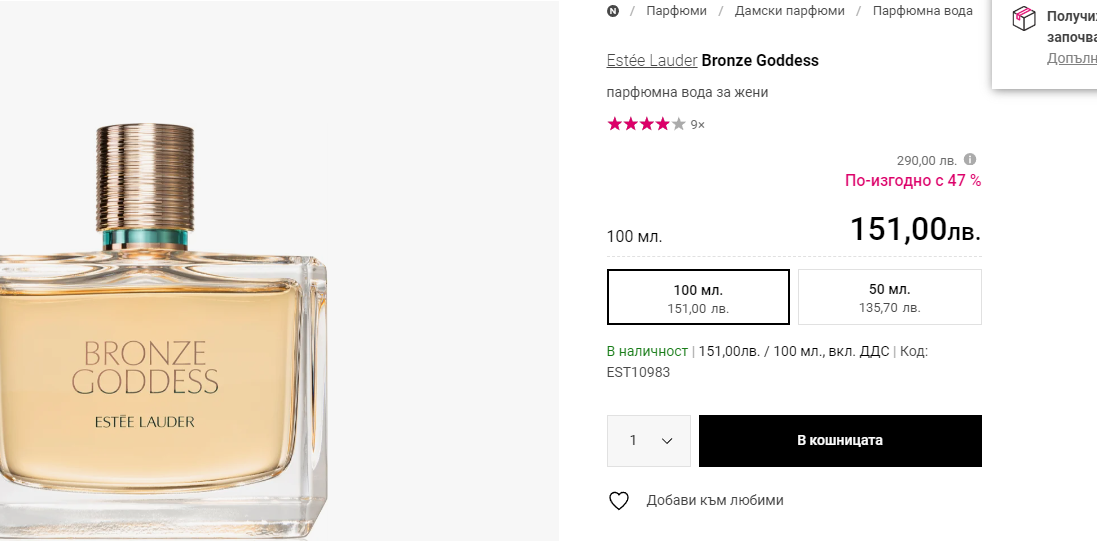The width and height of the screenshot is (1097, 541).
Task: Open Дамски парфюми breadcrumb item
Action: (790, 11)
